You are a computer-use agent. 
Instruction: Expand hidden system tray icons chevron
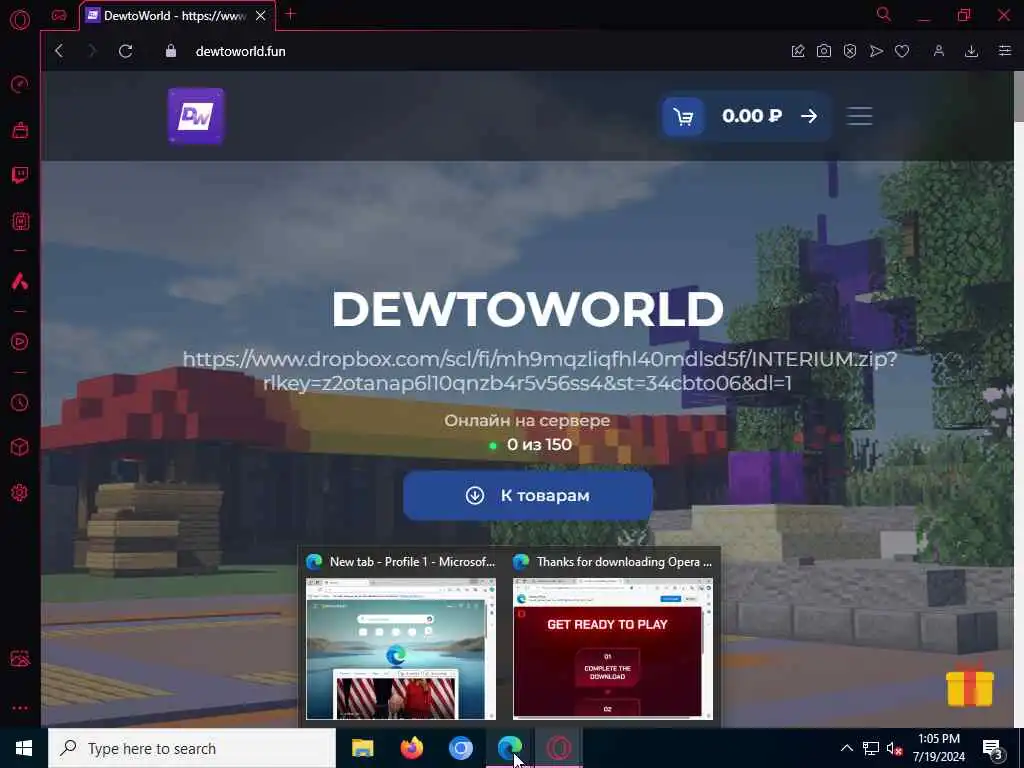point(846,748)
